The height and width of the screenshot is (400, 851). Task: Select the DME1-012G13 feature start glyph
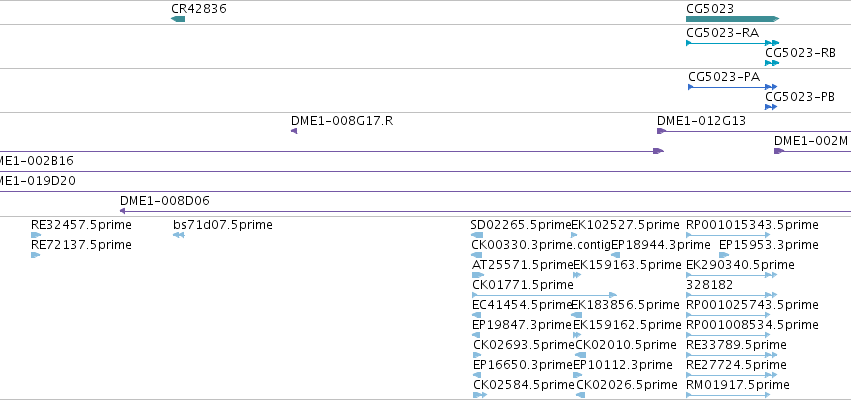661,131
